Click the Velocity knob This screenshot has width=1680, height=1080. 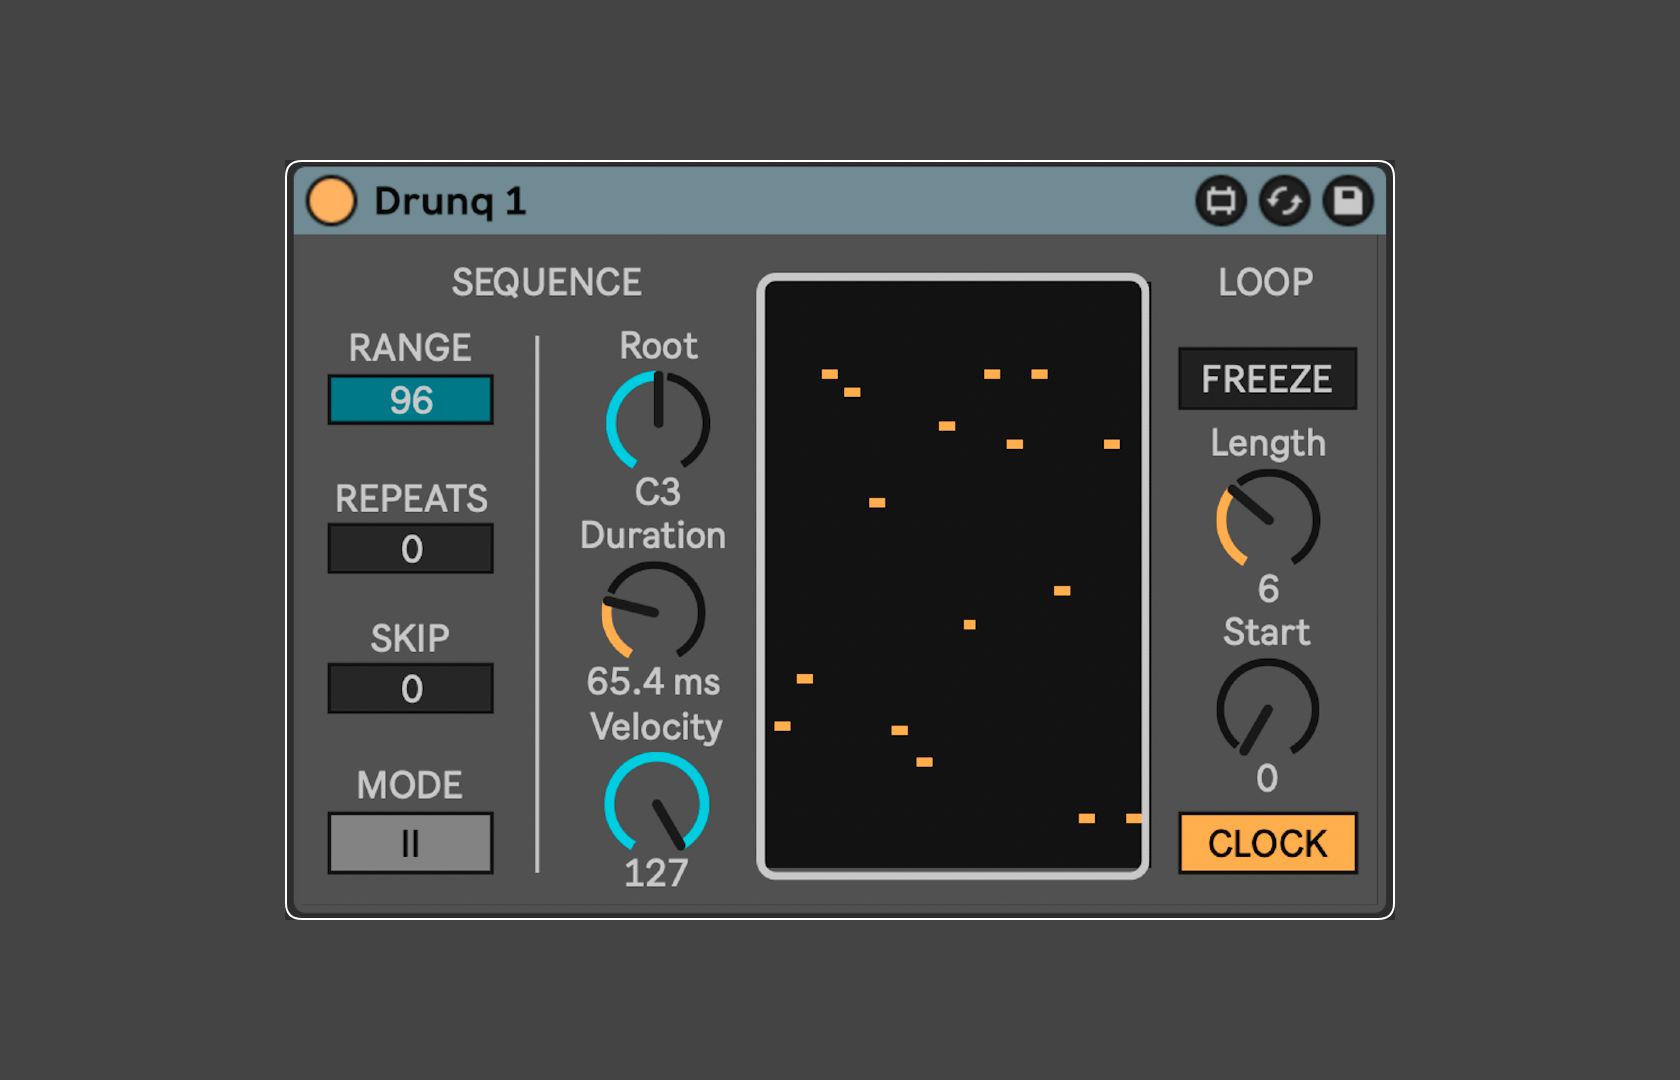coord(657,804)
